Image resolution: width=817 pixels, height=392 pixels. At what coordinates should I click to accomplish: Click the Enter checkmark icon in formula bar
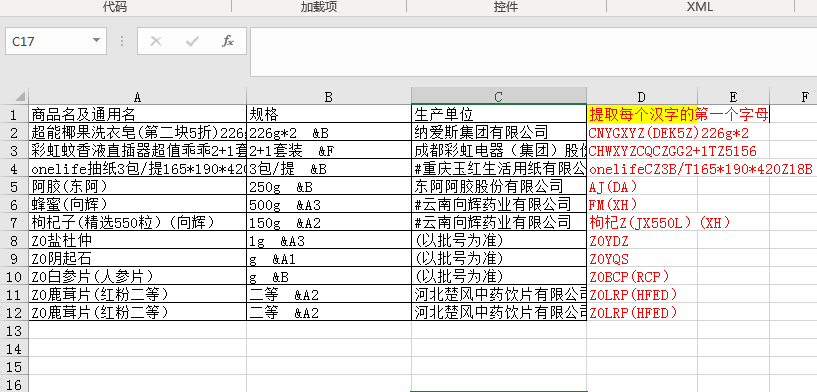point(192,41)
